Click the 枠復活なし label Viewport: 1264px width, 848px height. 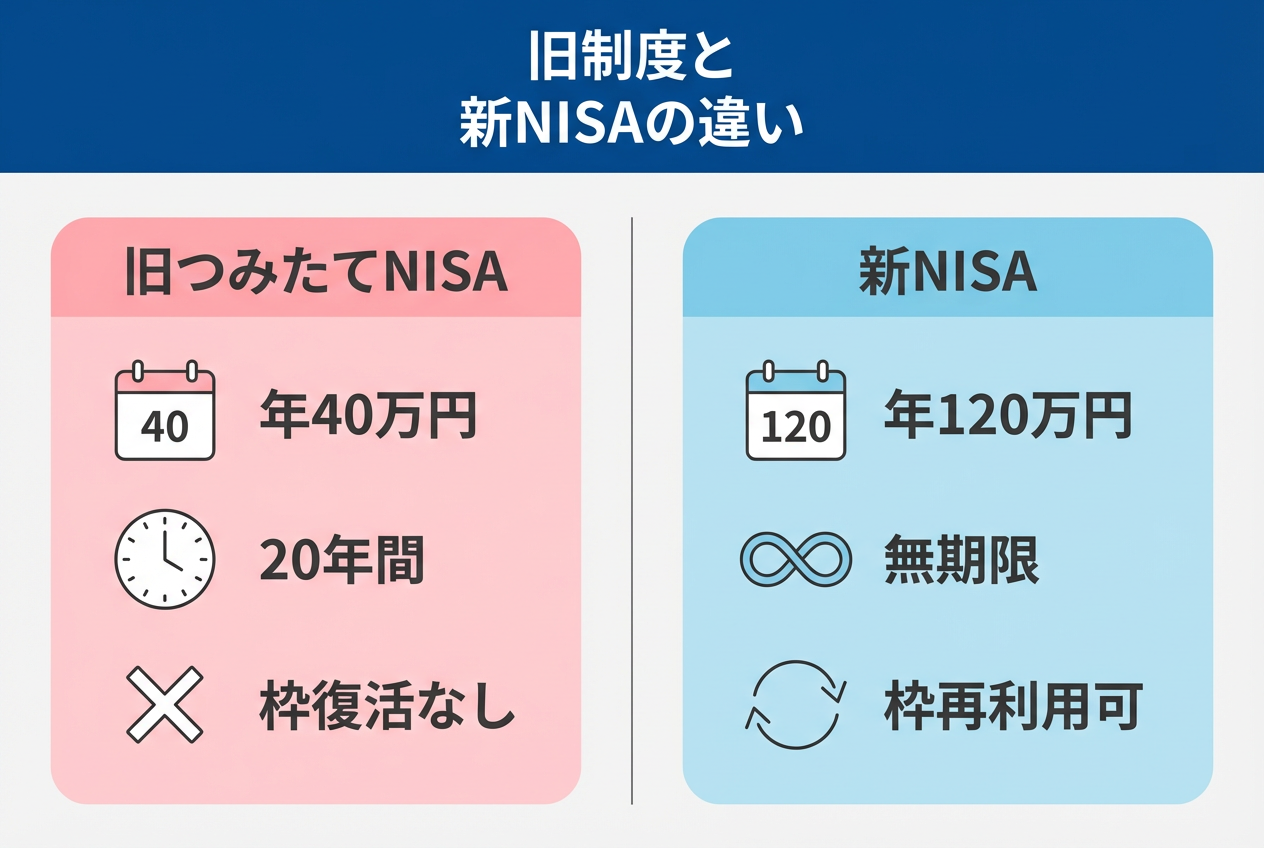click(x=388, y=707)
